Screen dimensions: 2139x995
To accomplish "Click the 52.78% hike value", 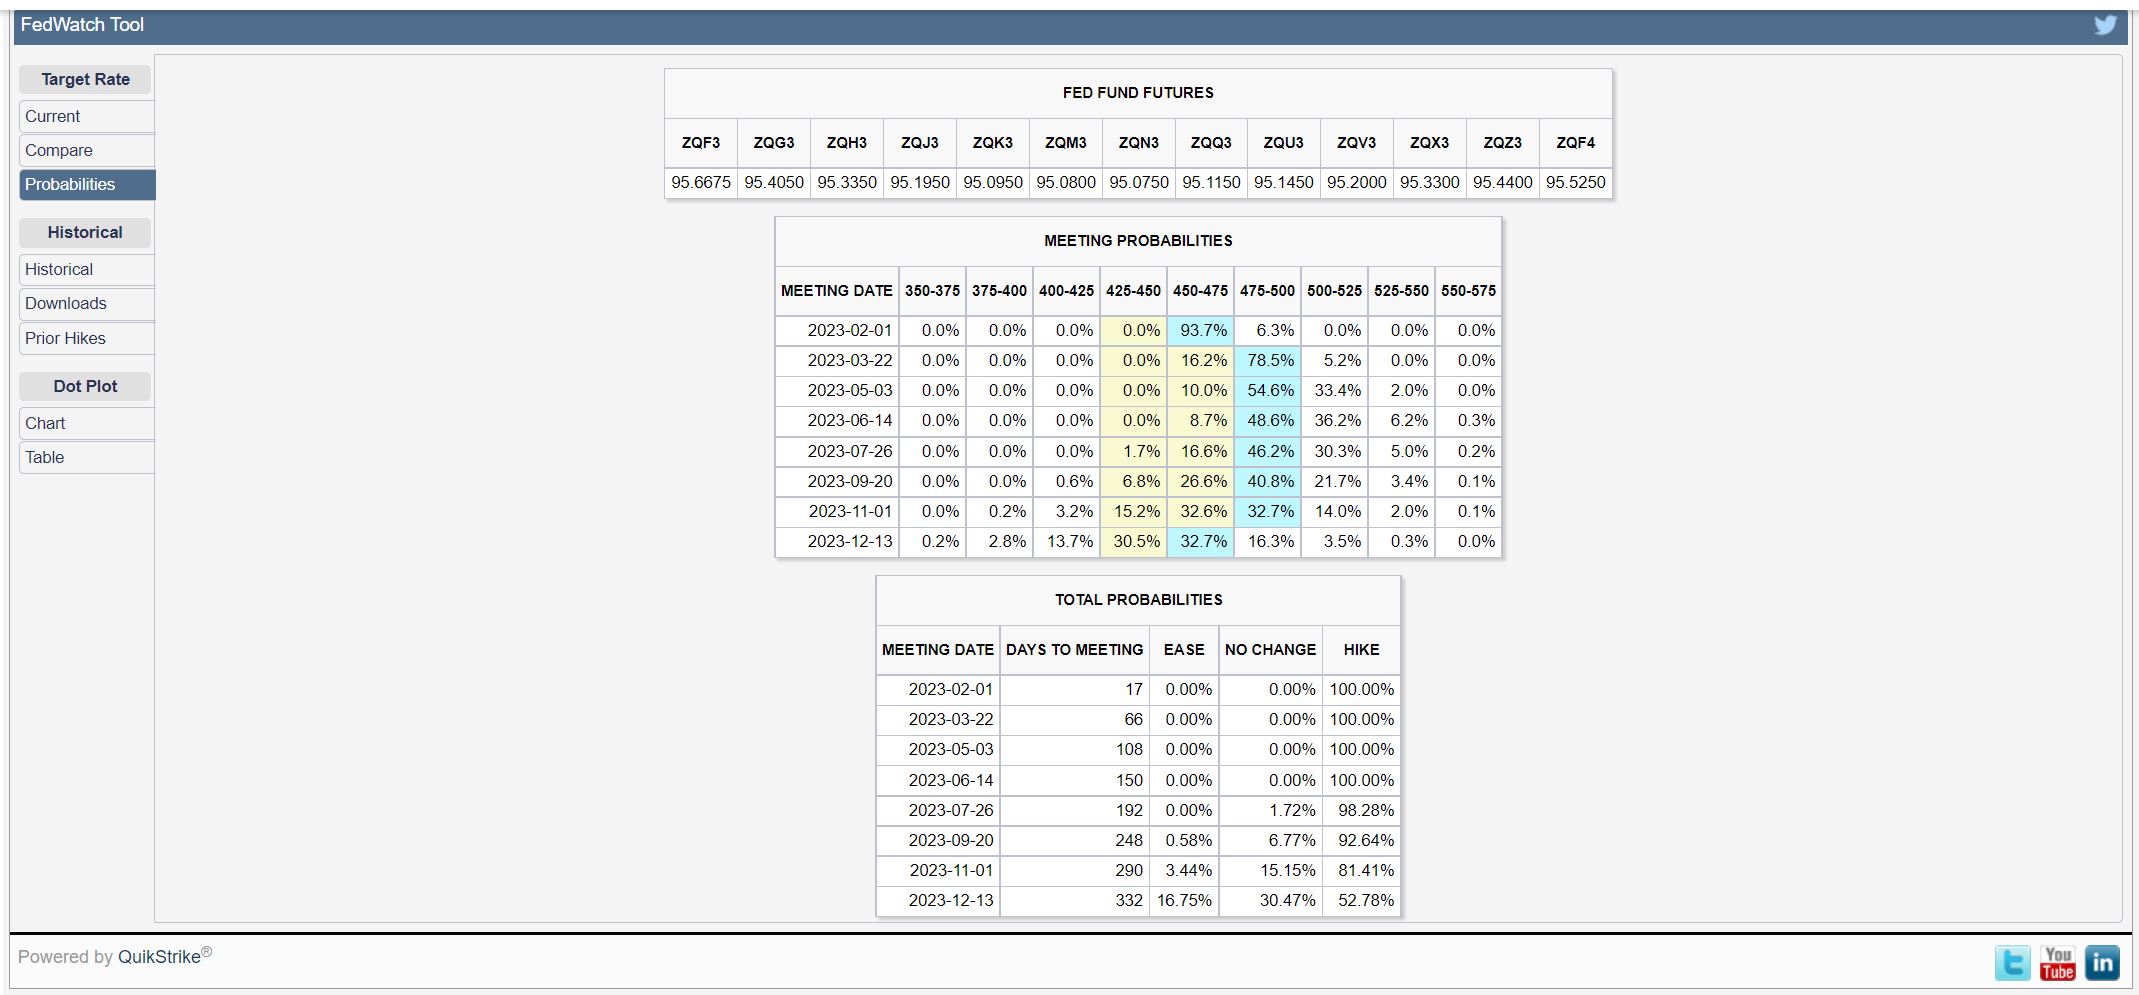I will [1361, 900].
